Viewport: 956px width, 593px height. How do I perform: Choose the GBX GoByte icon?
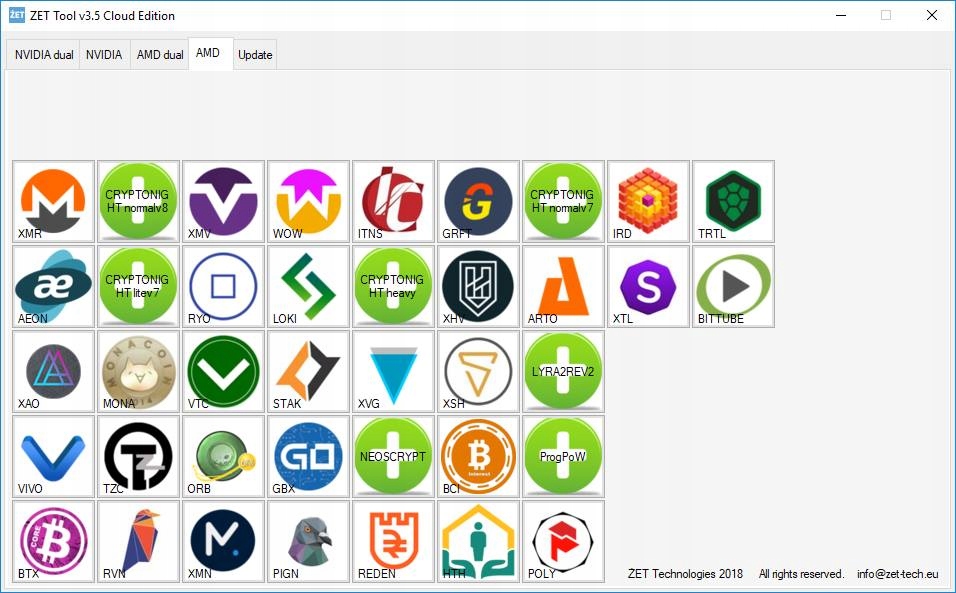pyautogui.click(x=309, y=456)
